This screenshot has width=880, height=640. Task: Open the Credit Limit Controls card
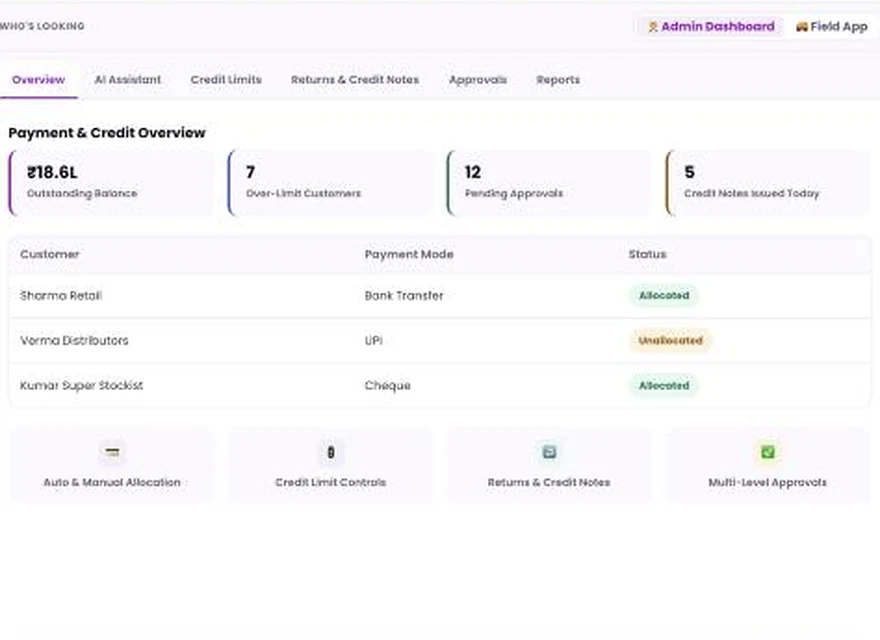point(331,465)
